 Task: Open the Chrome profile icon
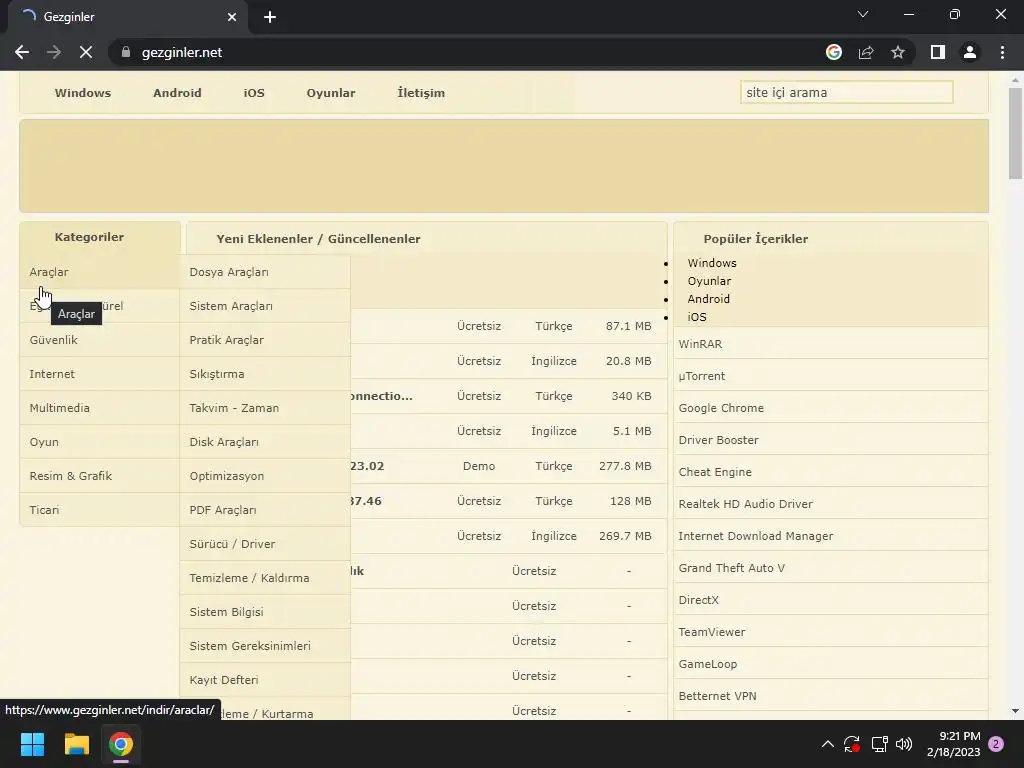(x=970, y=52)
